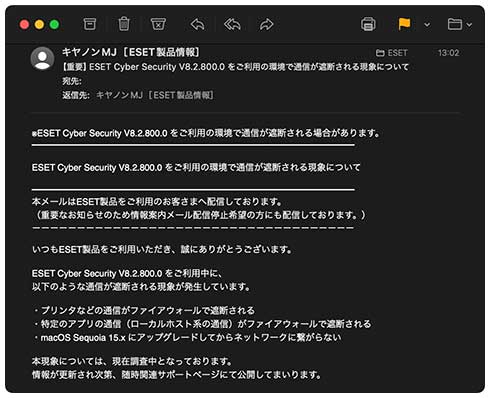490x398 pixels.
Task: Print the message using the printer icon
Action: tap(368, 24)
